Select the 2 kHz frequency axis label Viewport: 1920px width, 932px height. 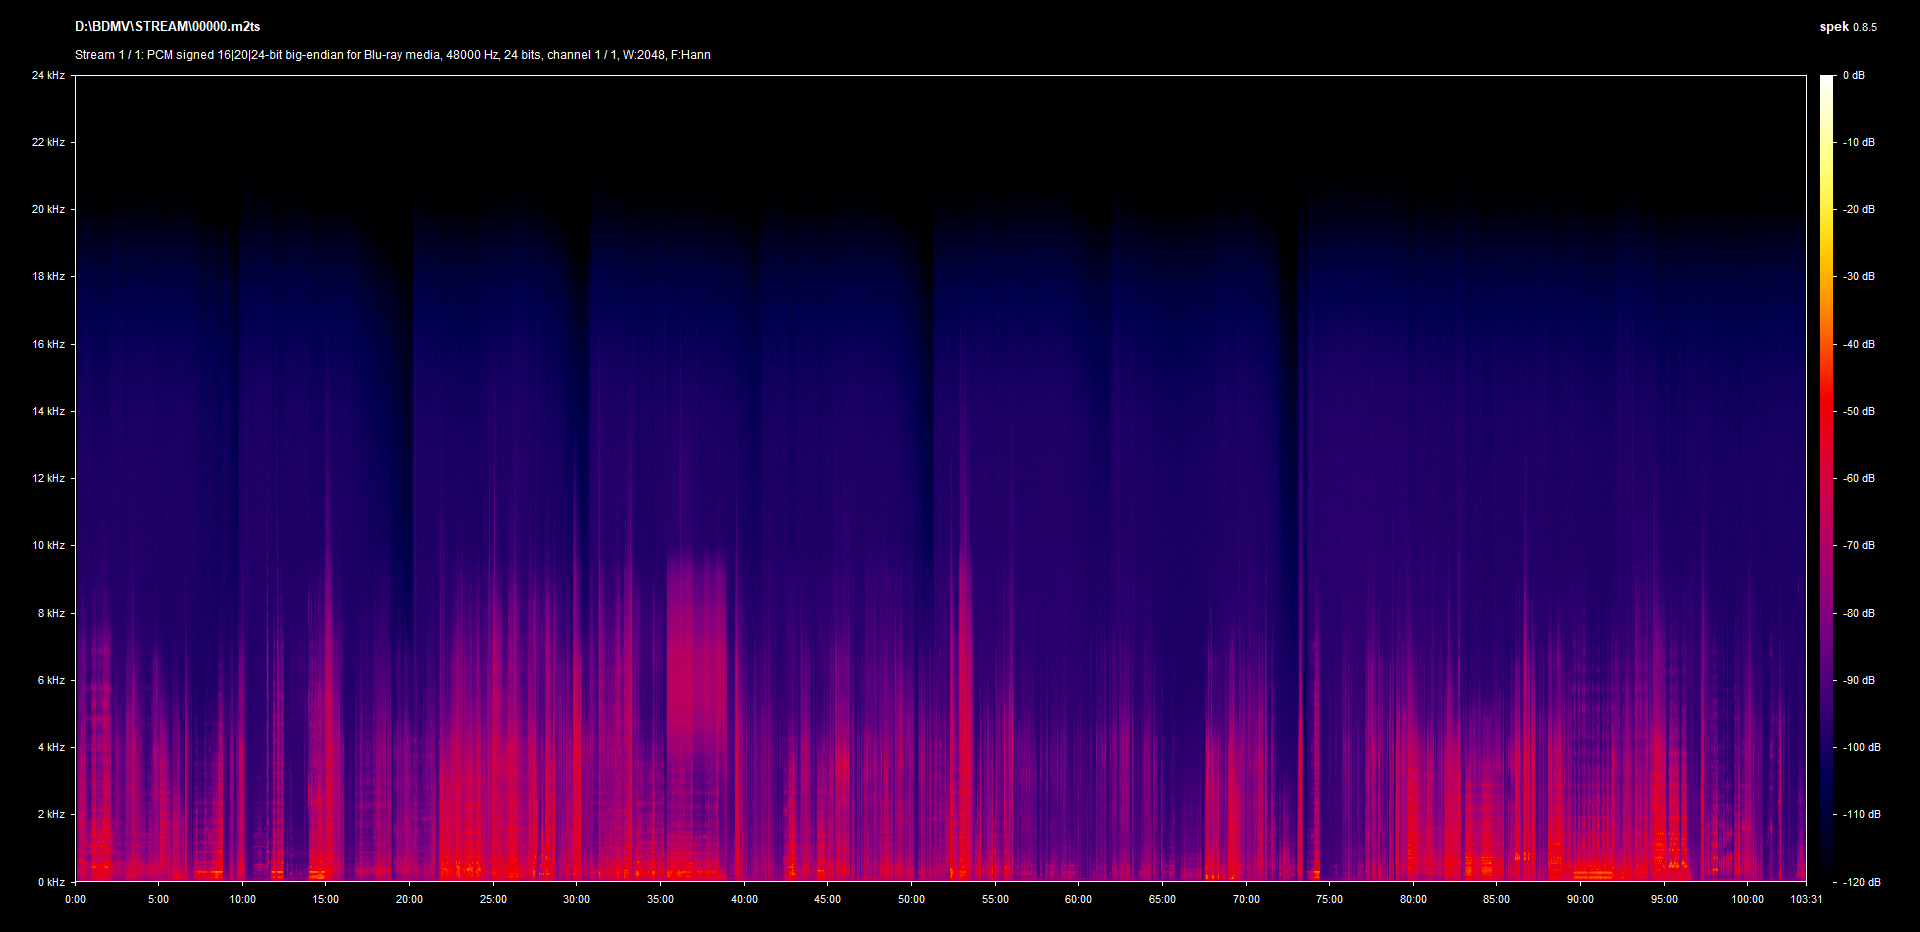[51, 814]
